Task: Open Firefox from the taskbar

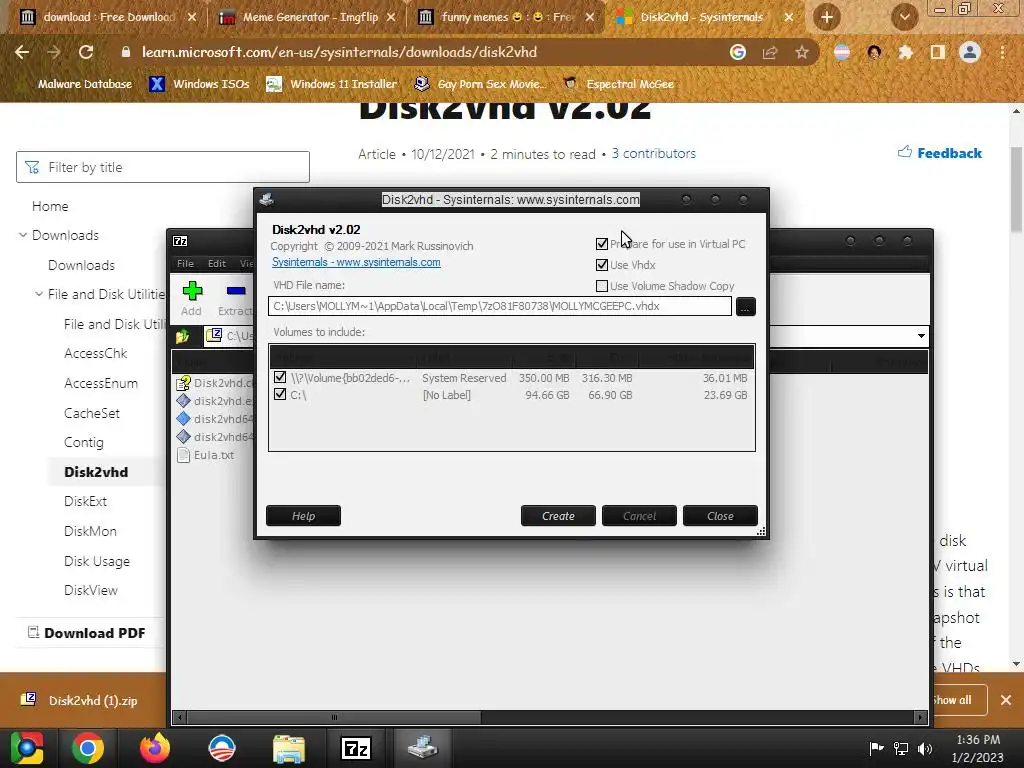Action: coord(155,748)
